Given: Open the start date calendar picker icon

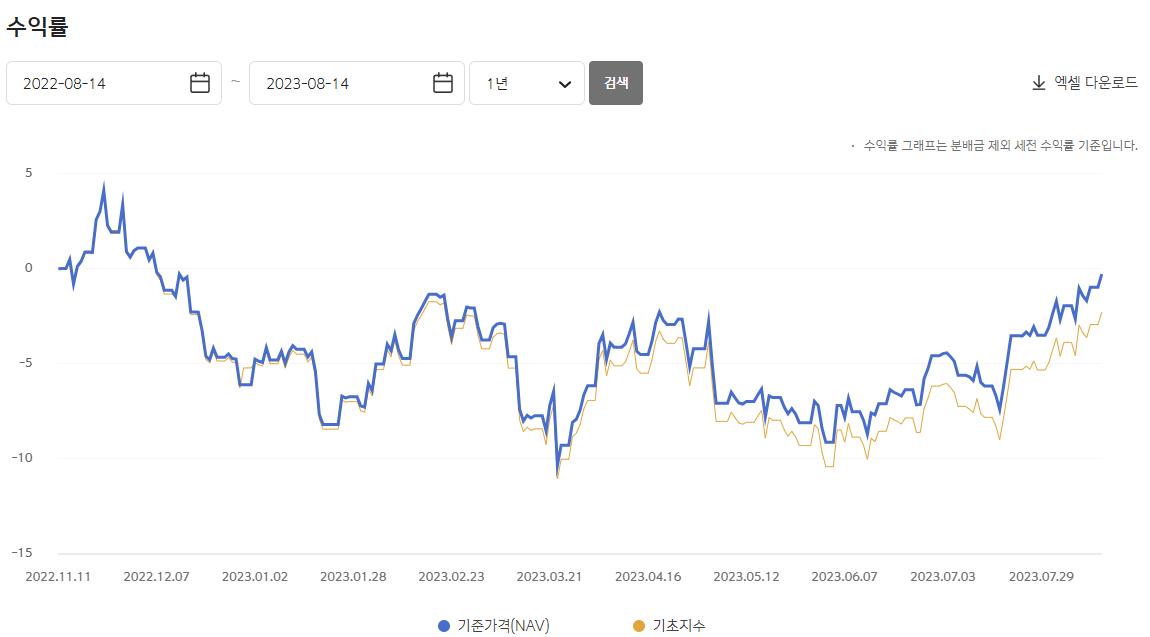Looking at the screenshot, I should (x=199, y=83).
